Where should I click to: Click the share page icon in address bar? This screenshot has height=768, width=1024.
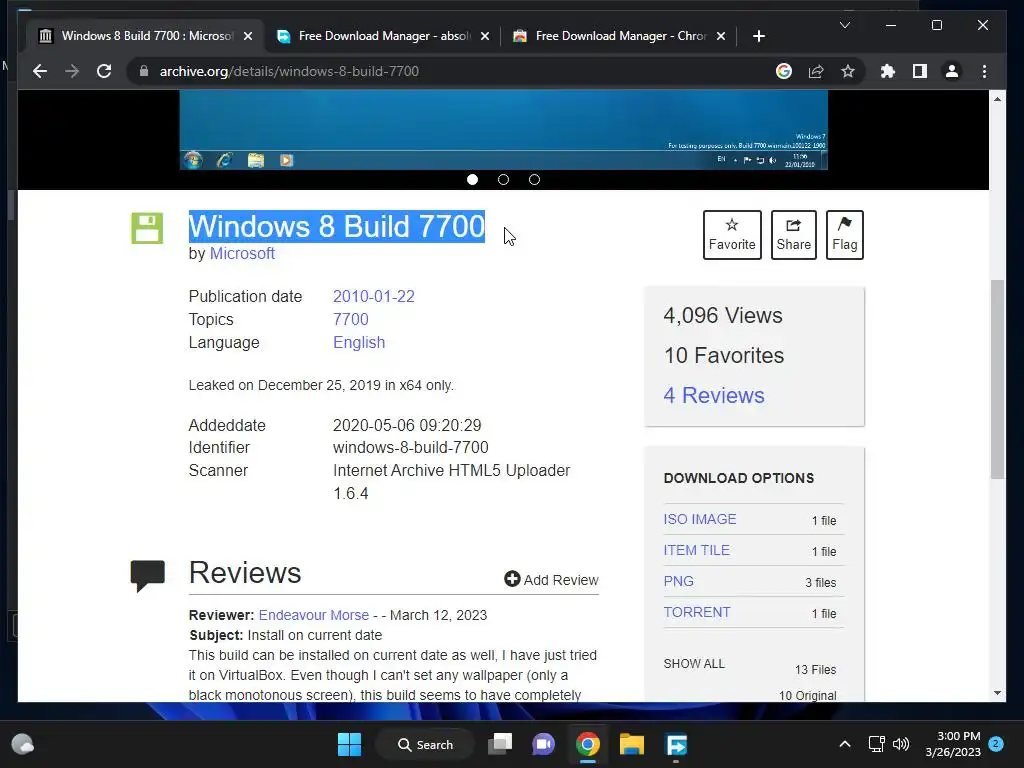click(x=816, y=71)
